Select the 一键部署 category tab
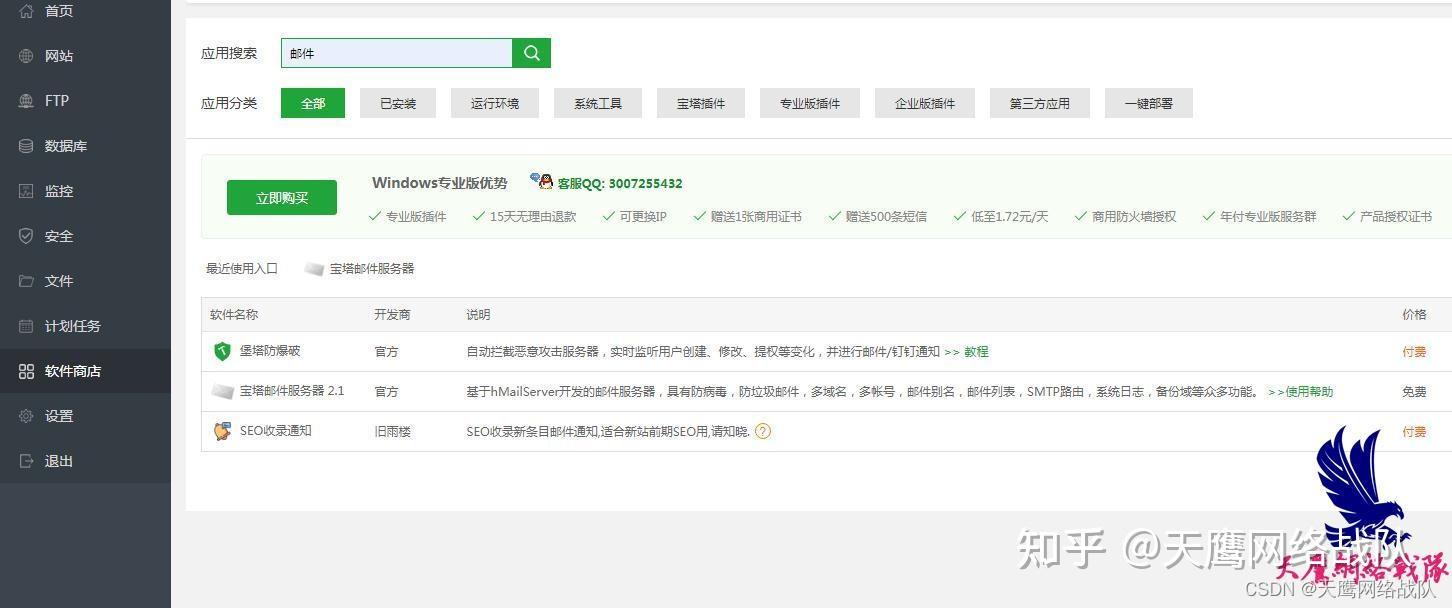This screenshot has width=1452, height=608. (x=1149, y=103)
